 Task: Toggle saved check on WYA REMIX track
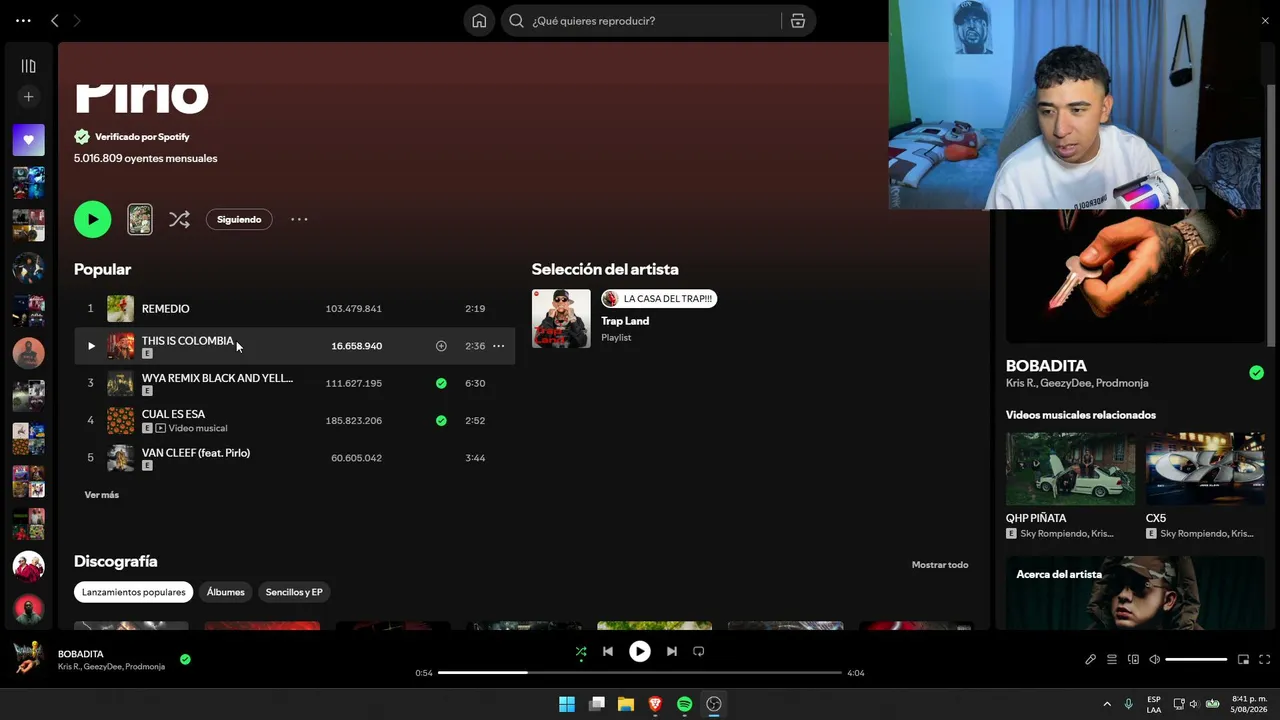coord(441,383)
